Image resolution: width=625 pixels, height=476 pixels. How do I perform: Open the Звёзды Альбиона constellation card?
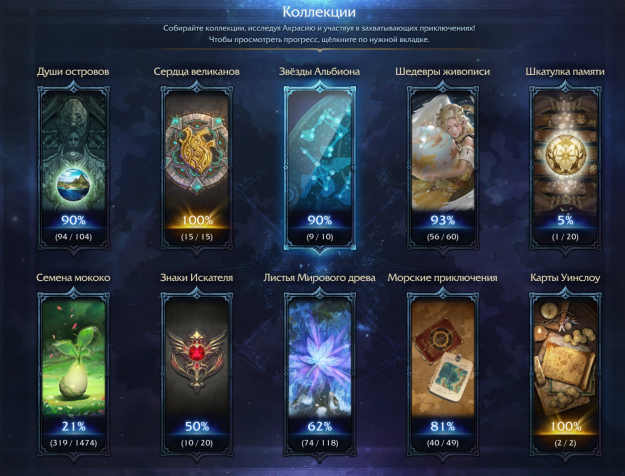(320, 168)
